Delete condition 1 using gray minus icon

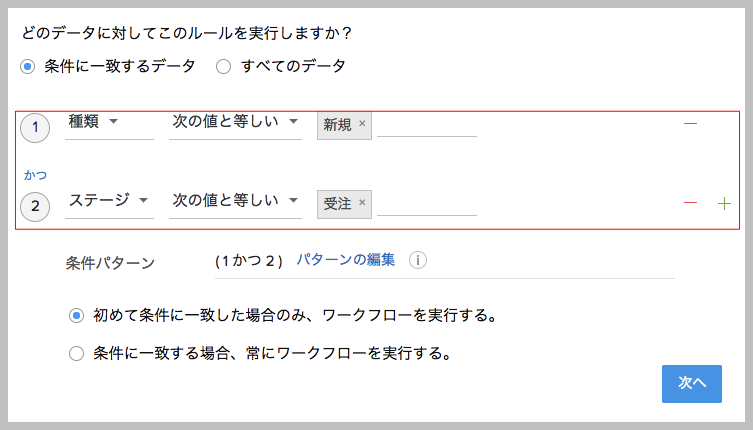[x=690, y=123]
